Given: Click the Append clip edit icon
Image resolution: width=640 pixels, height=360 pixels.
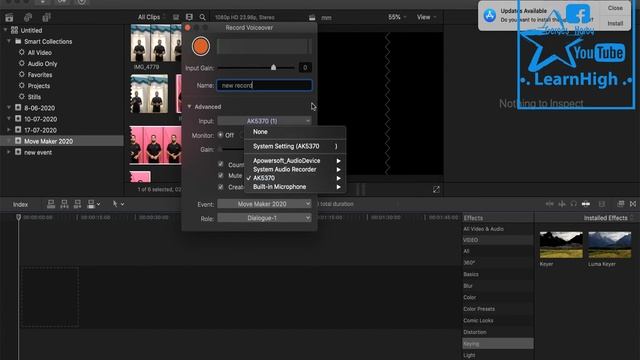Looking at the screenshot, I should click(x=78, y=204).
